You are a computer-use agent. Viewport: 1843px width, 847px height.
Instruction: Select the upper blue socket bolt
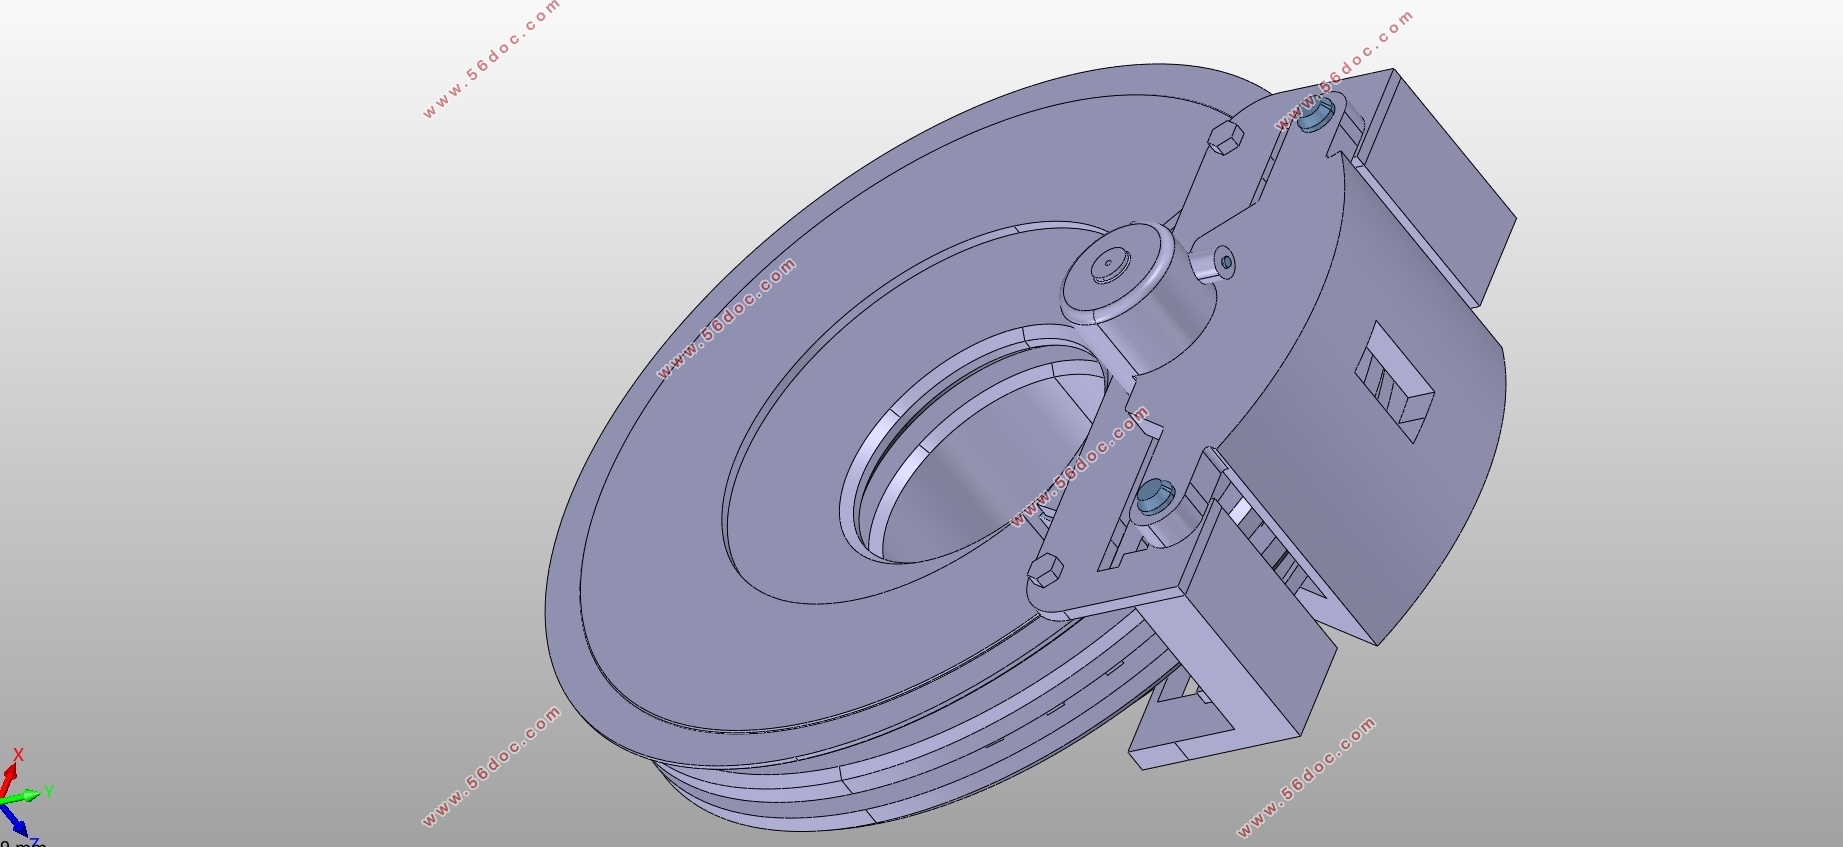coord(1315,115)
